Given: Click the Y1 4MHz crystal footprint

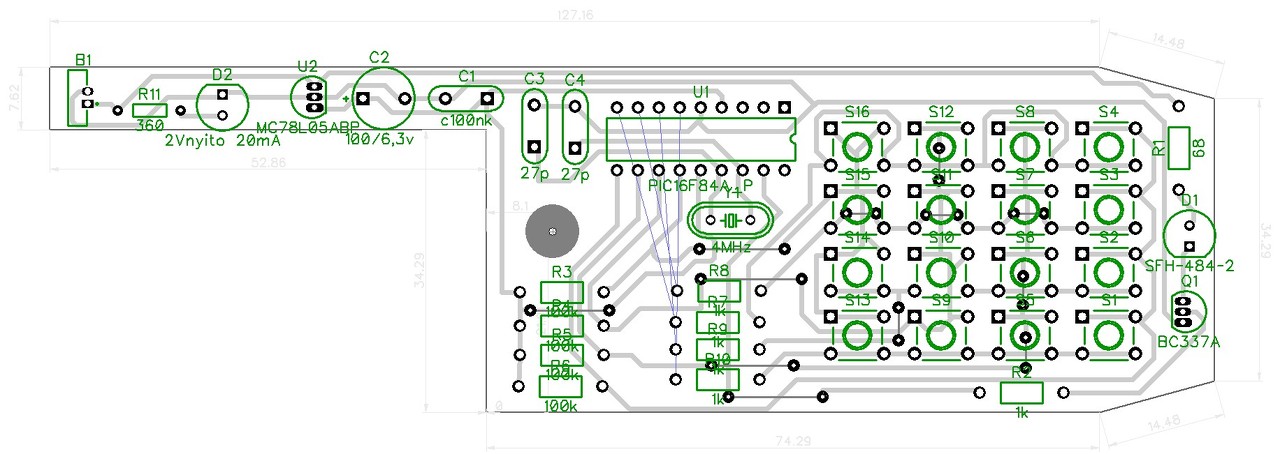Looking at the screenshot, I should 730,219.
